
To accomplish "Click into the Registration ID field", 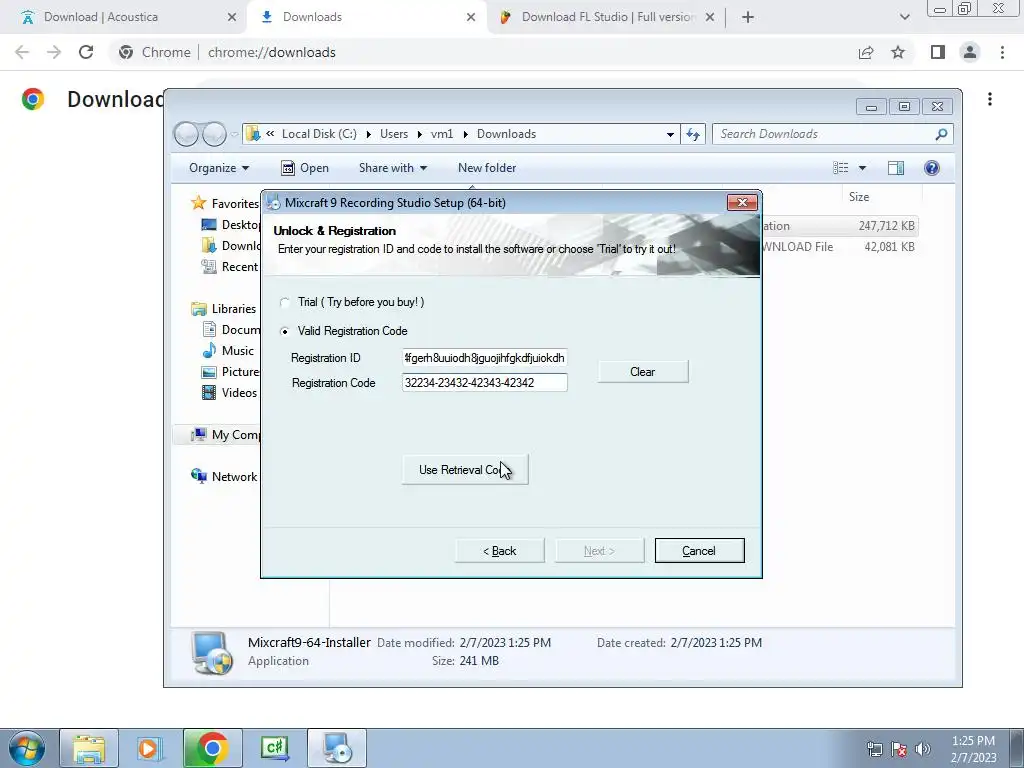I will pos(485,358).
